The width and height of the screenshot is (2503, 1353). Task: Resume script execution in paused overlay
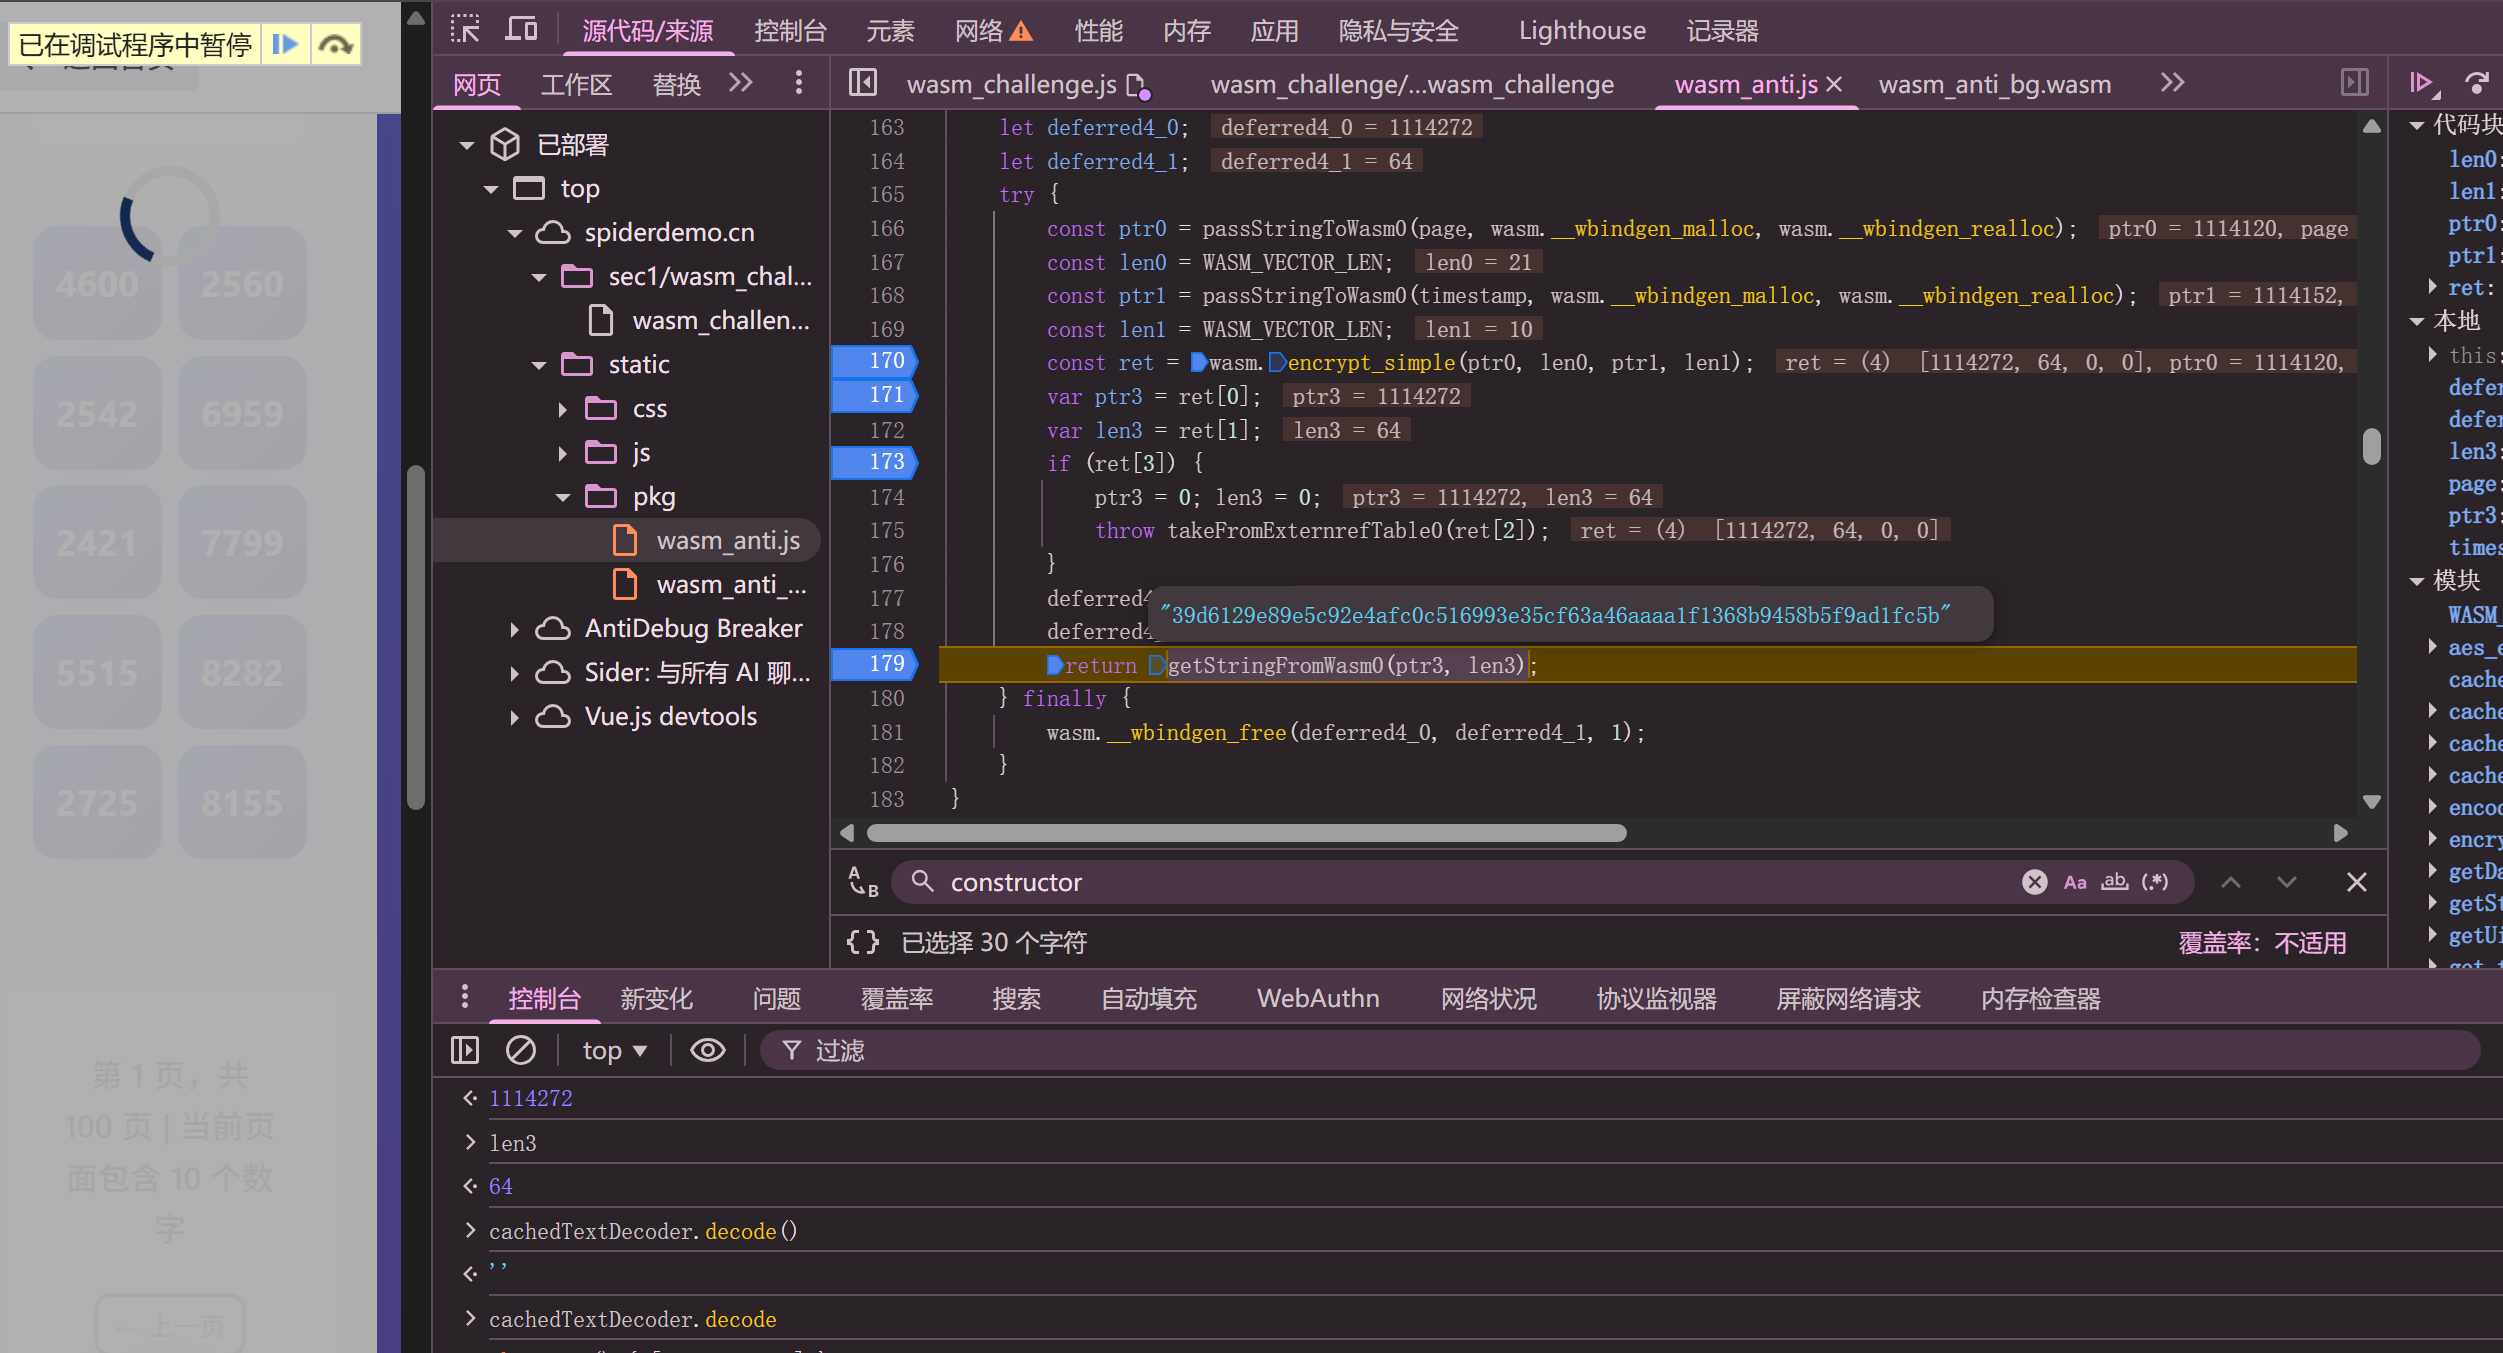285,44
